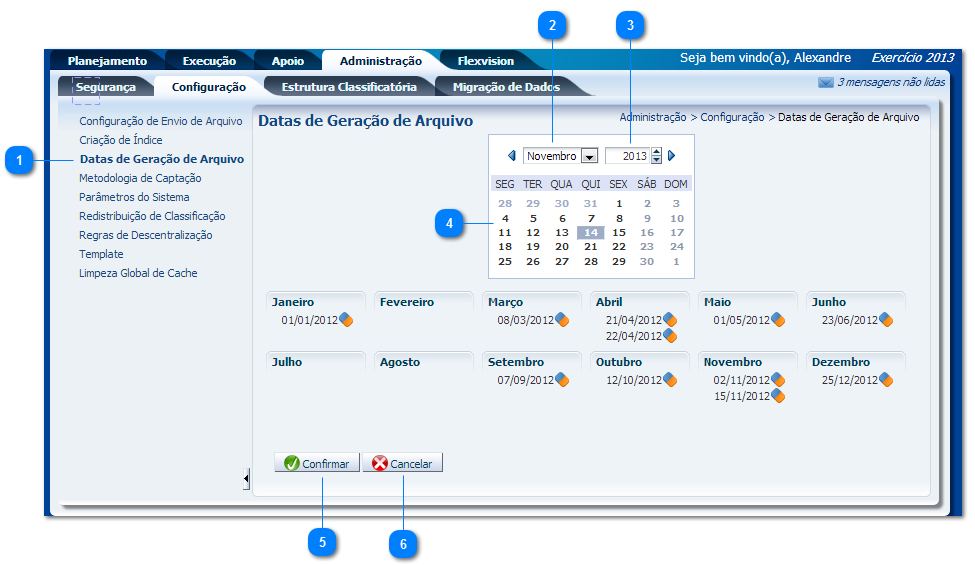Screen dimensions: 975x566
Task: Open the Estrutura Classificatória tab
Action: tap(349, 87)
